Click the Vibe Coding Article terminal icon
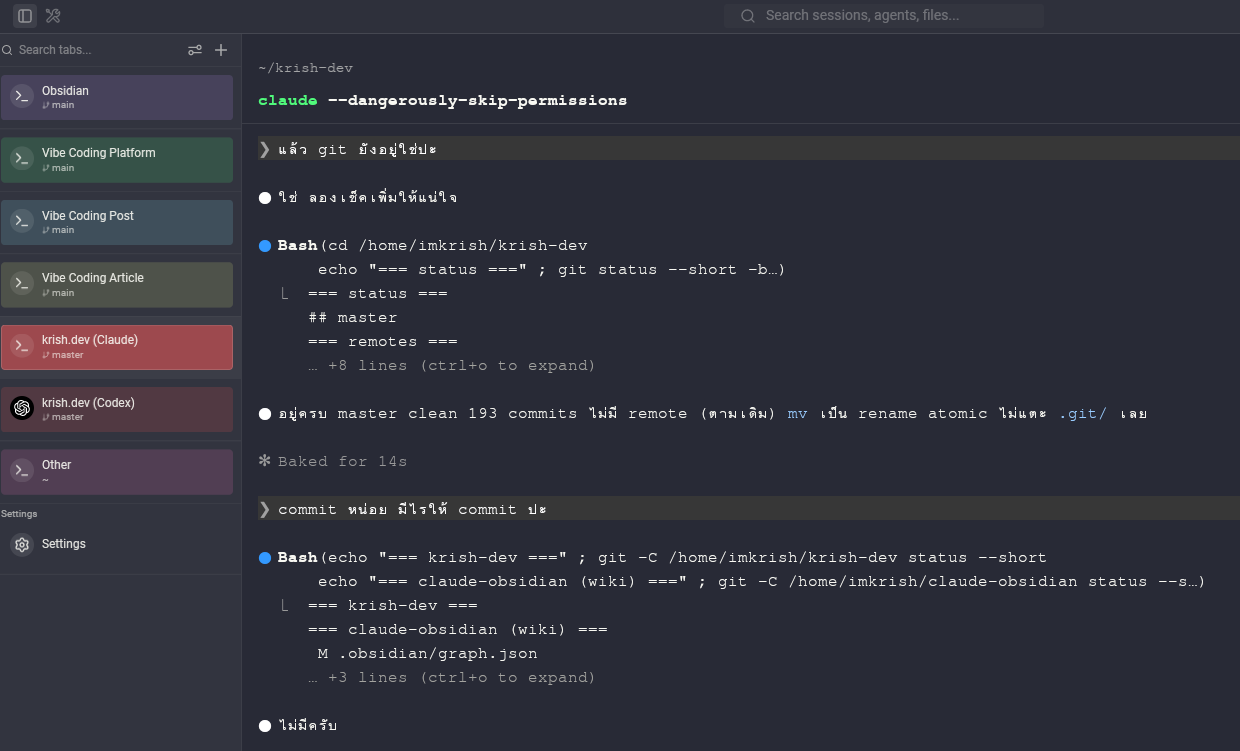Image resolution: width=1240 pixels, height=751 pixels. [x=22, y=284]
